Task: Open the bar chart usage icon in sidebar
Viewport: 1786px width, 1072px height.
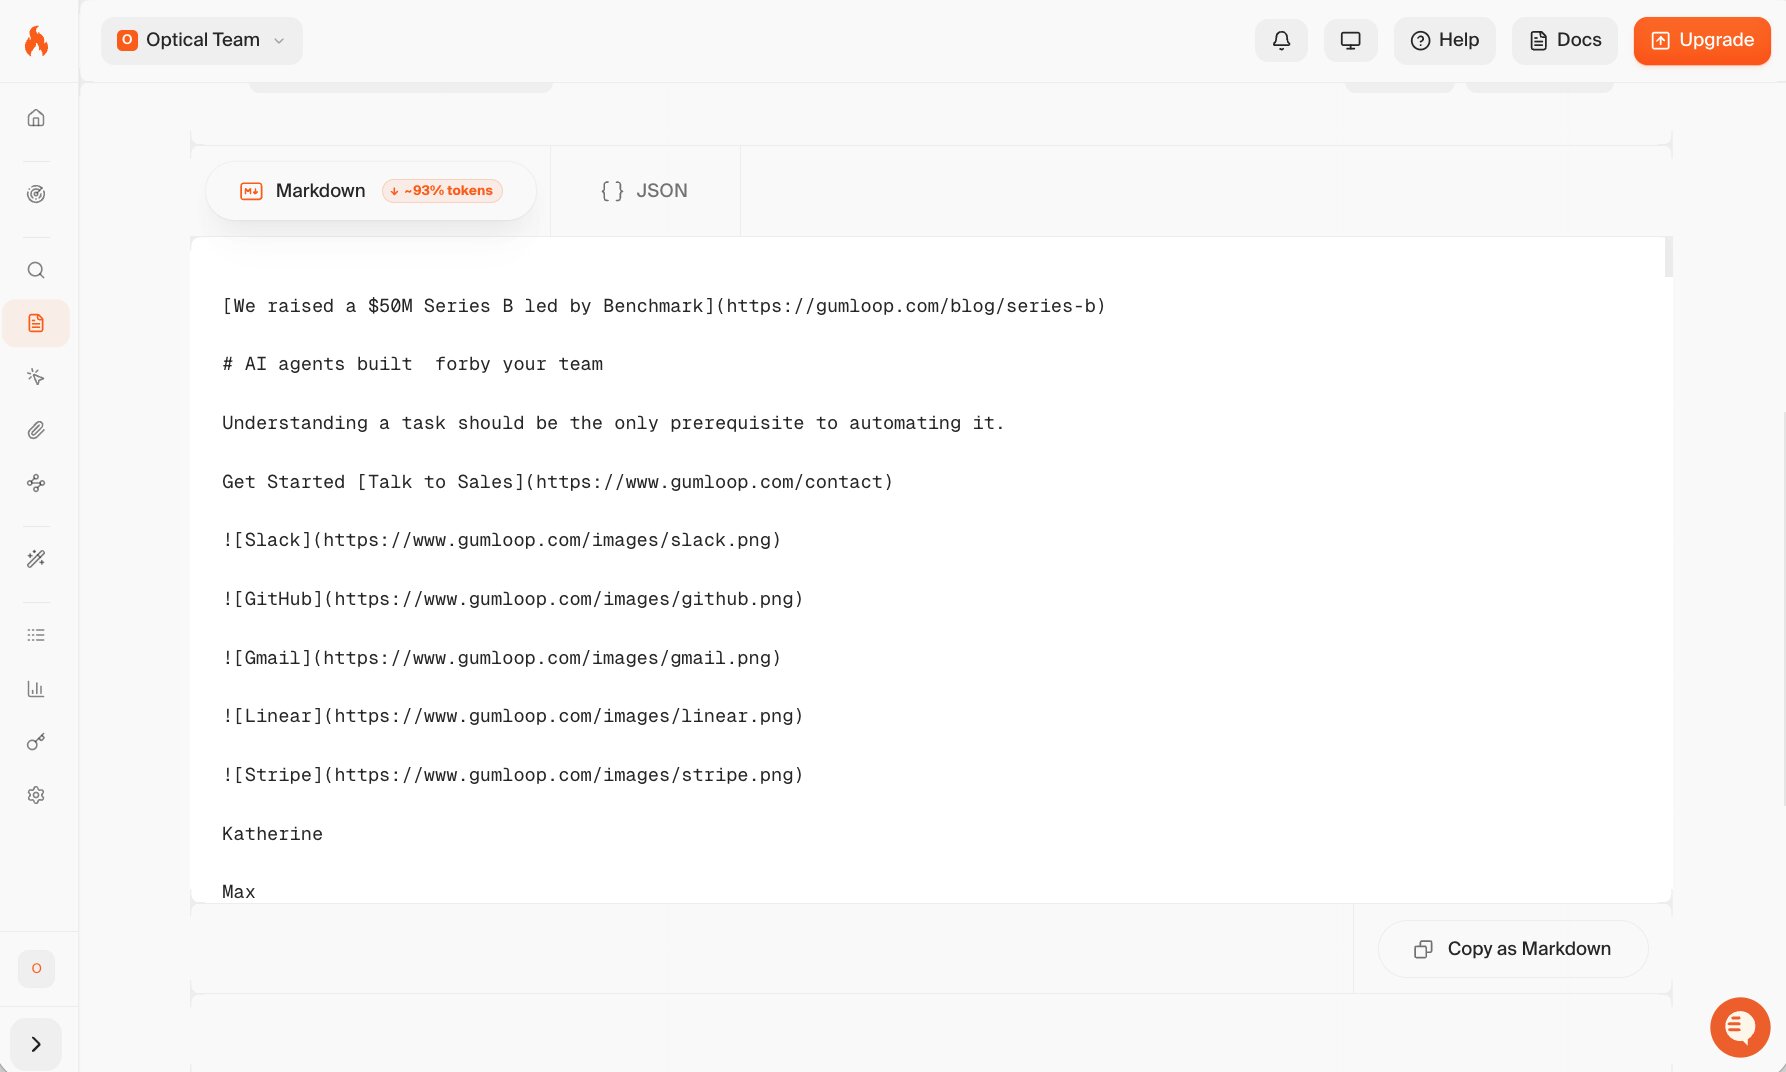Action: point(36,689)
